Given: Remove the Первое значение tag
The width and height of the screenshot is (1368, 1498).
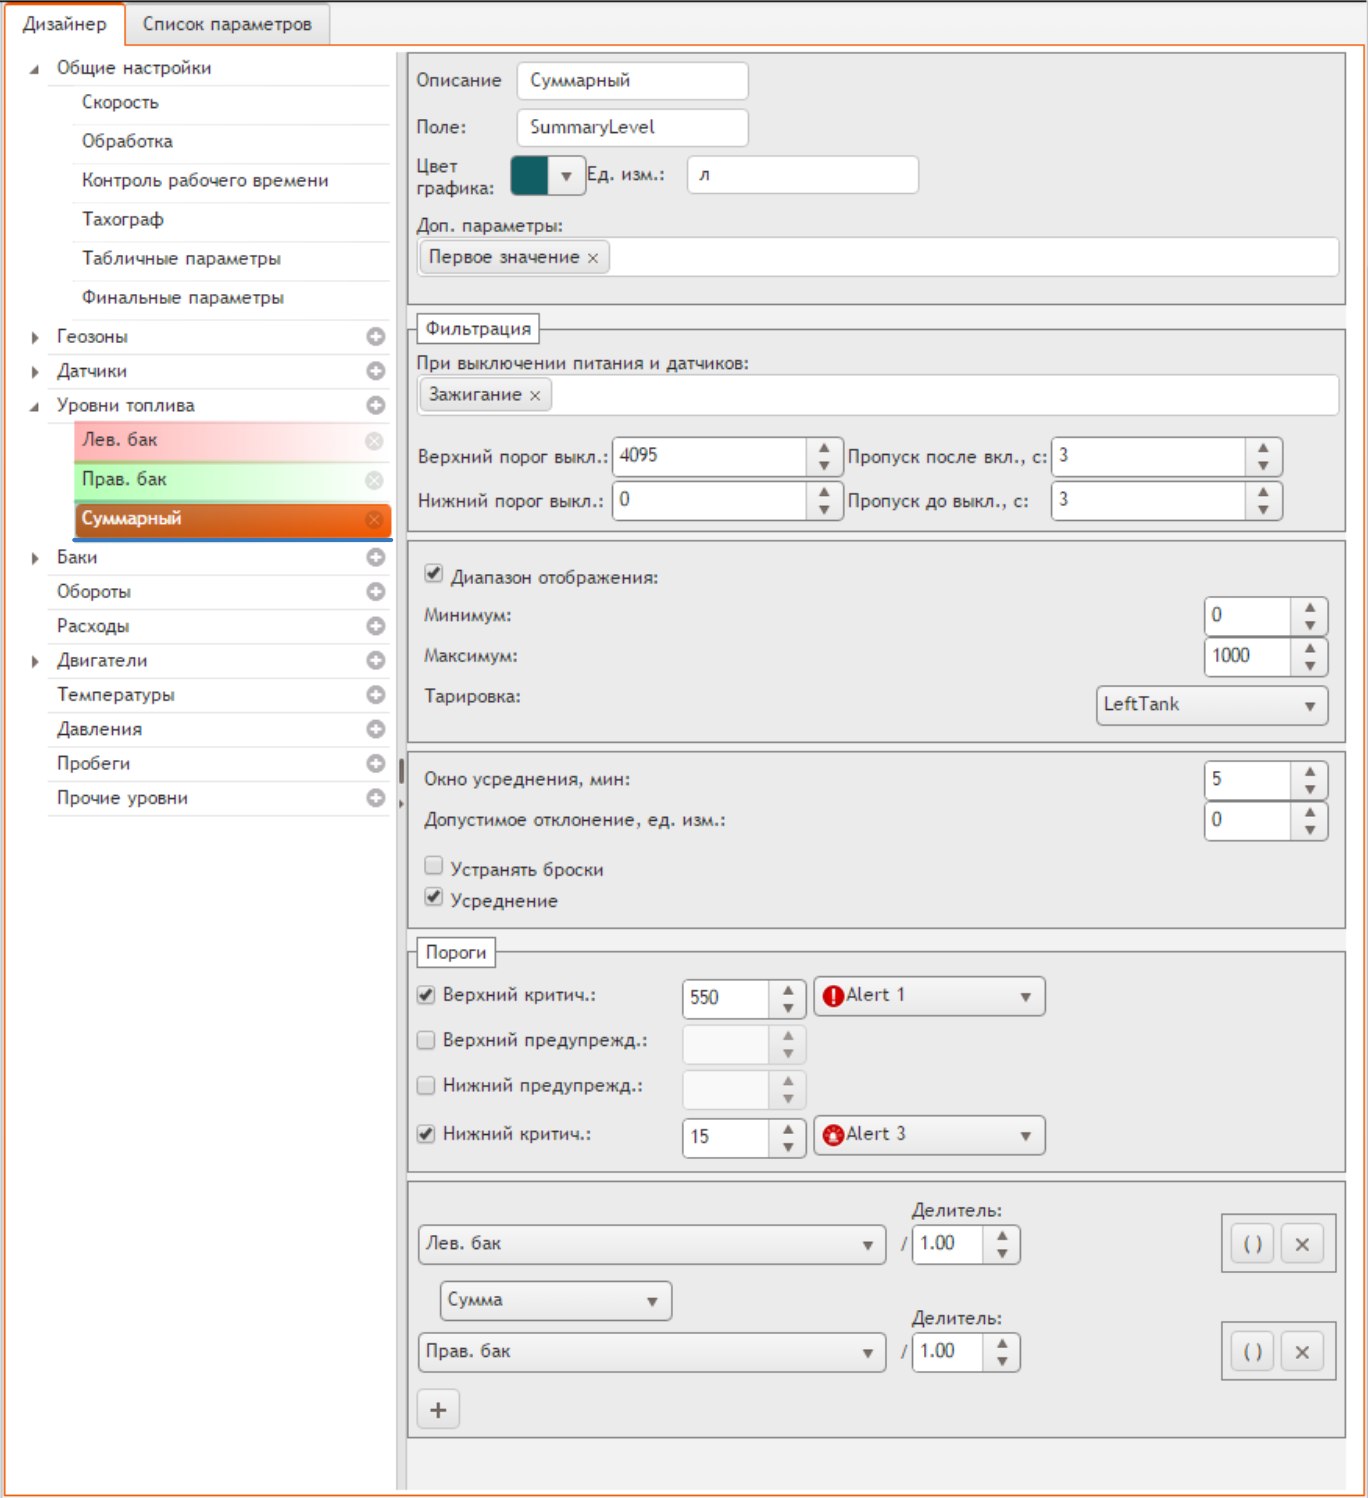Looking at the screenshot, I should point(593,258).
